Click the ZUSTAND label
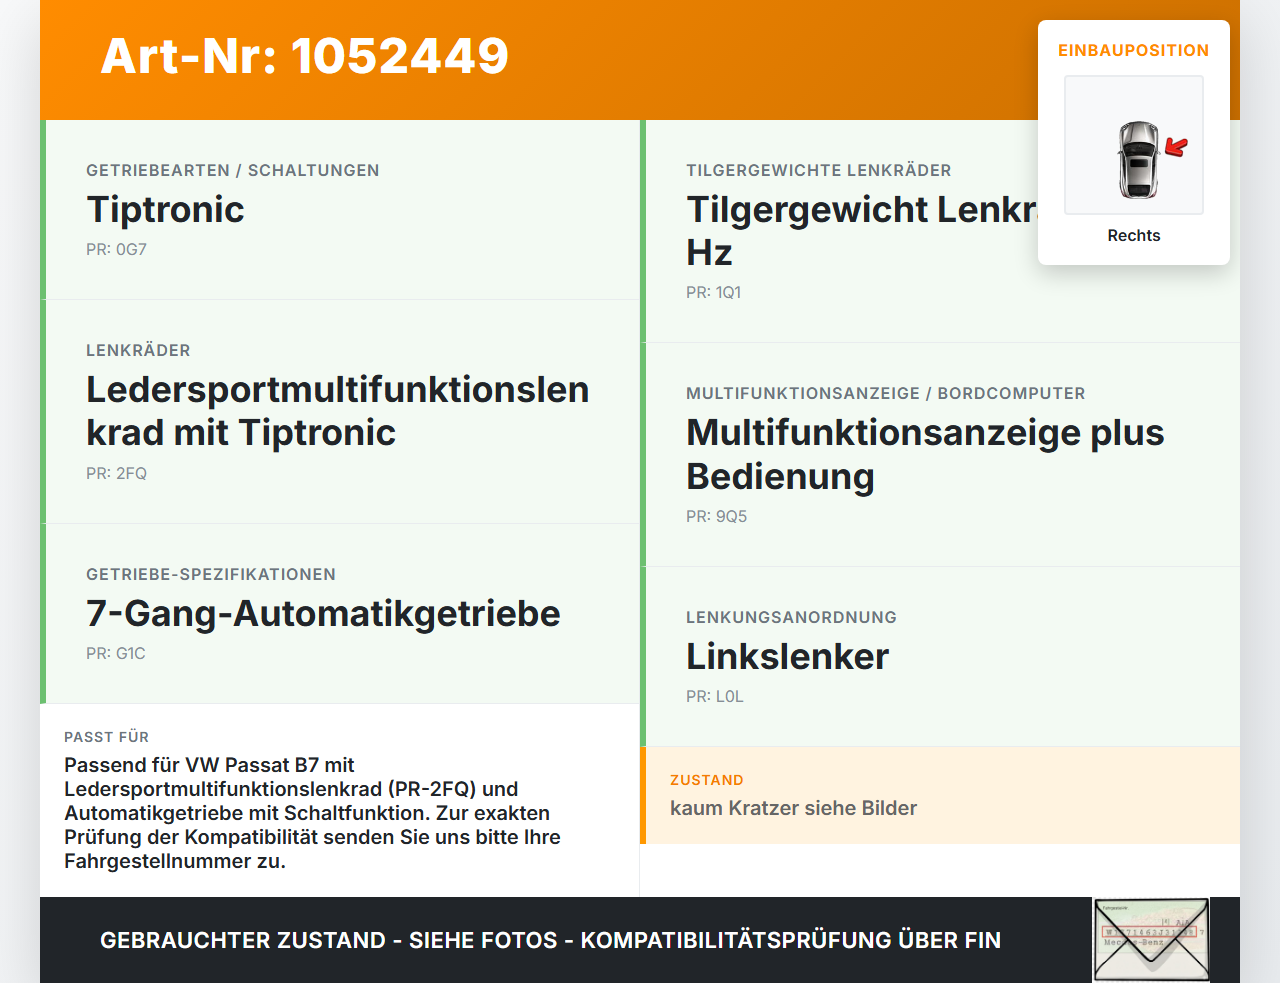Image resolution: width=1280 pixels, height=983 pixels. coord(706,780)
